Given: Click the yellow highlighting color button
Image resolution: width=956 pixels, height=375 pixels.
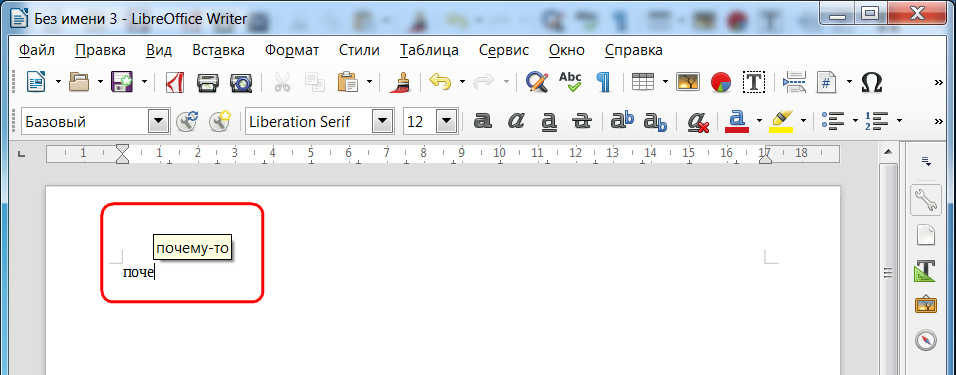Looking at the screenshot, I should tap(781, 121).
